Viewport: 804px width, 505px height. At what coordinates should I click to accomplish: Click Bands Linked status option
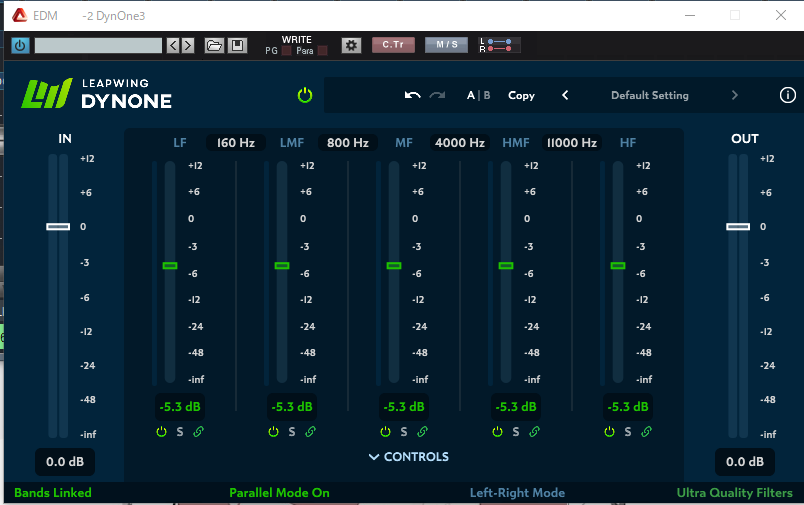53,493
